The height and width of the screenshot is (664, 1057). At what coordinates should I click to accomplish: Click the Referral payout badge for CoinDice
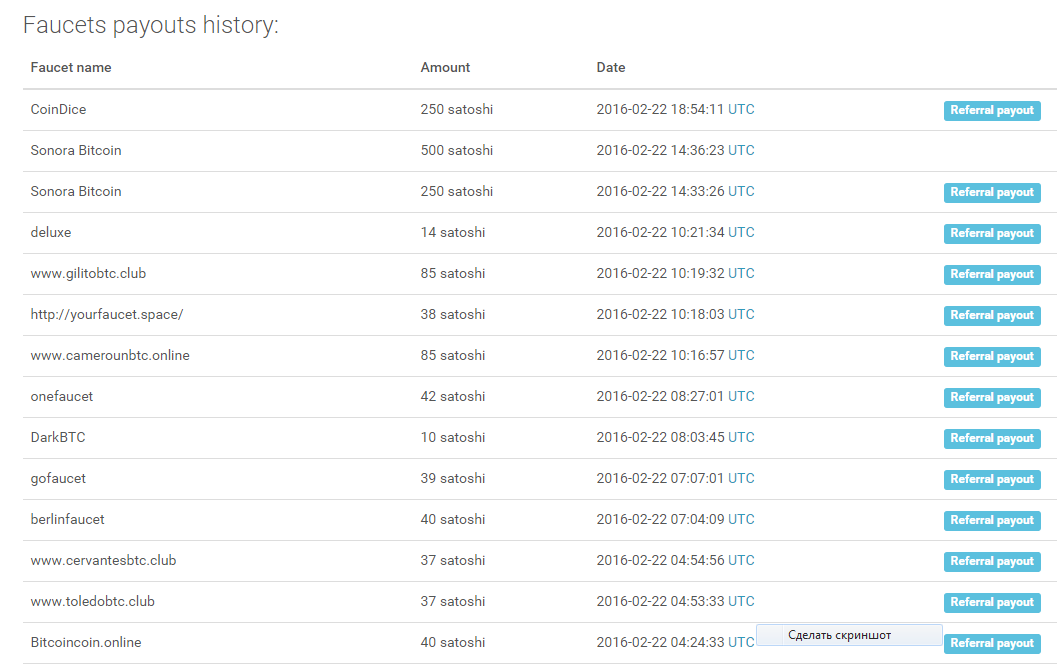click(x=992, y=111)
